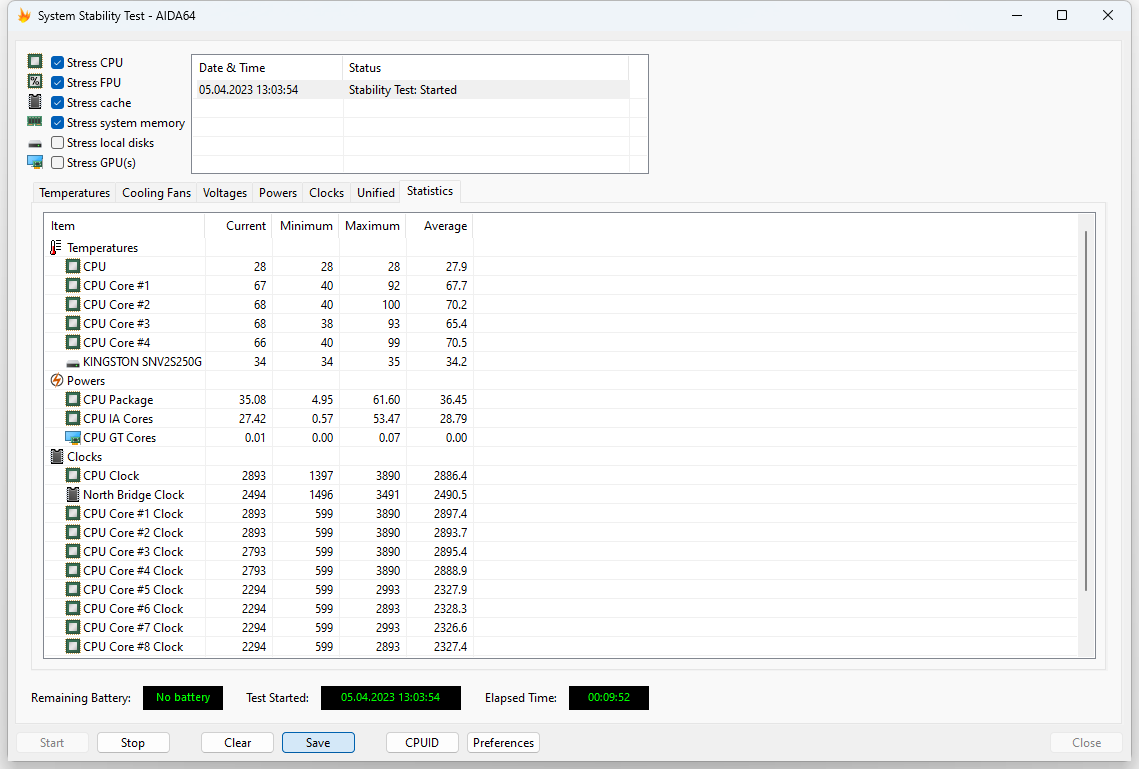
Task: Click the FPU stress test icon
Action: click(35, 81)
